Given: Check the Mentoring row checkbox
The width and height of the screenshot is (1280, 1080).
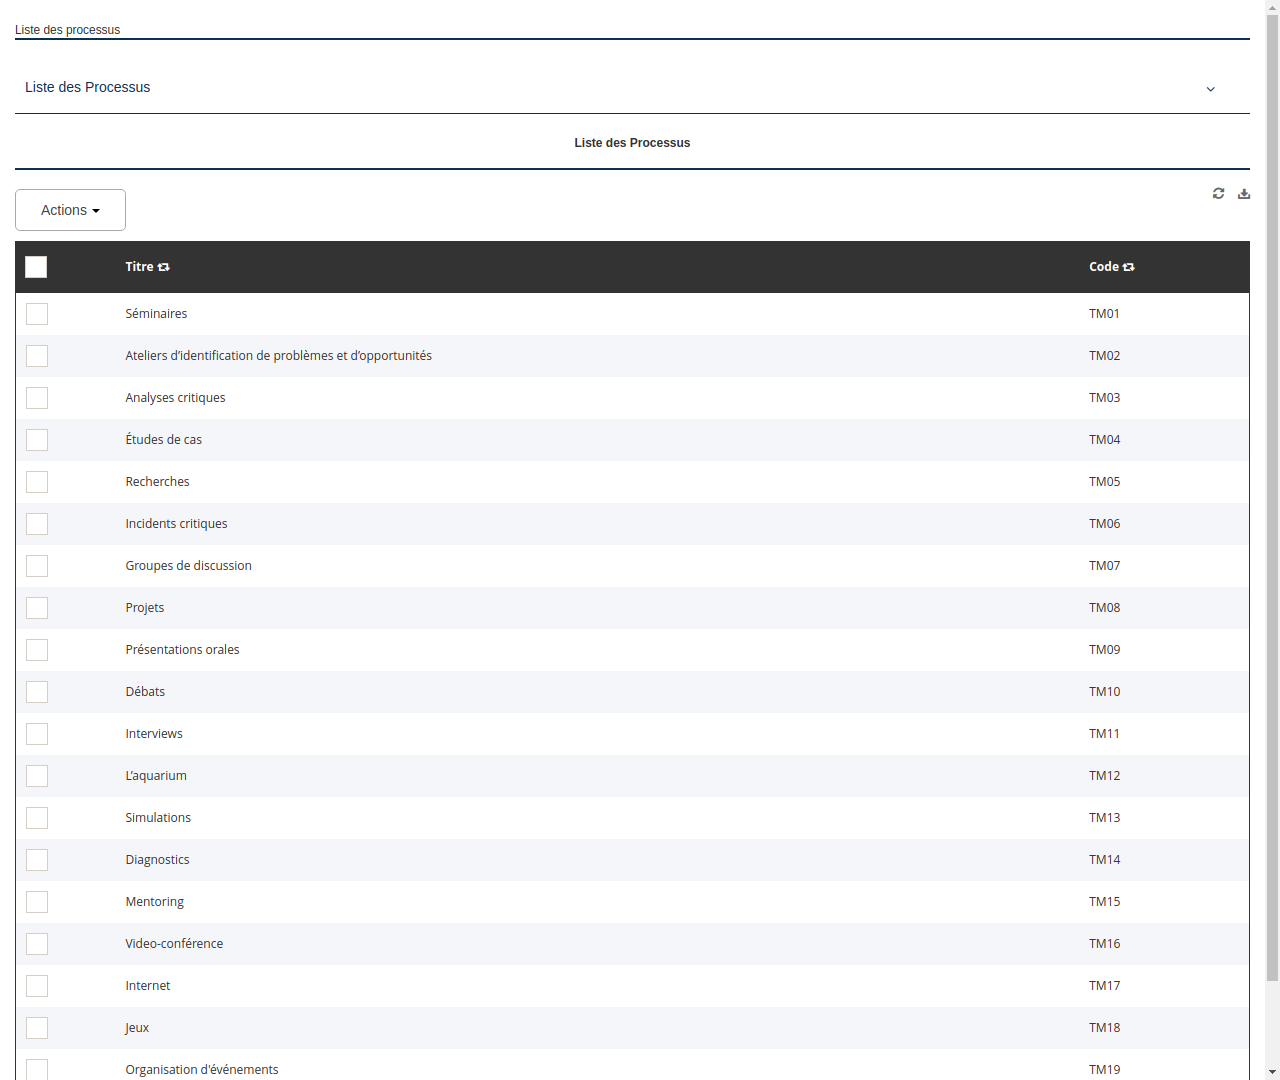Looking at the screenshot, I should (x=37, y=902).
